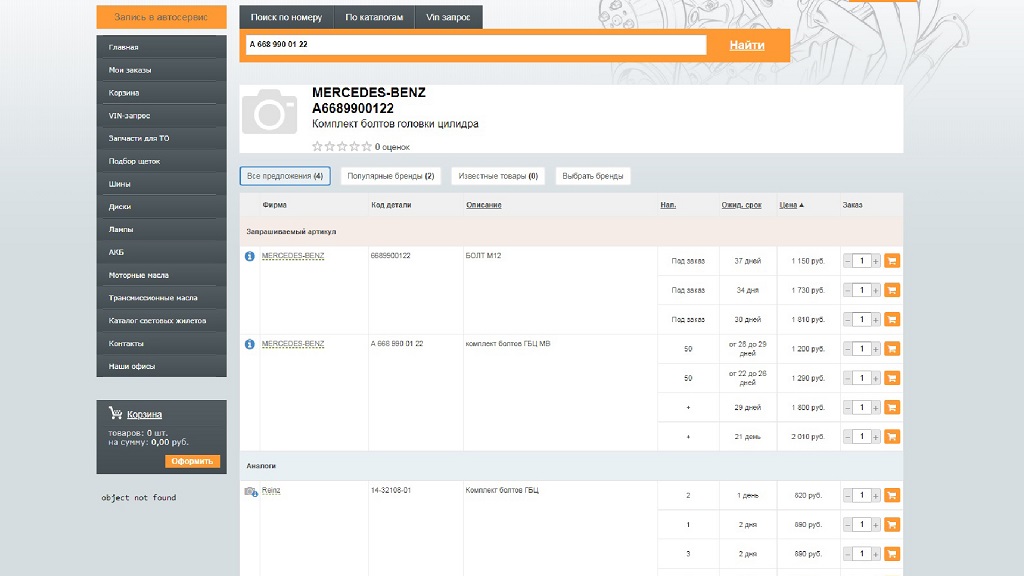Open info icon for MERCEDES-BENZ 6689900122
The image size is (1024, 576).
(x=250, y=256)
